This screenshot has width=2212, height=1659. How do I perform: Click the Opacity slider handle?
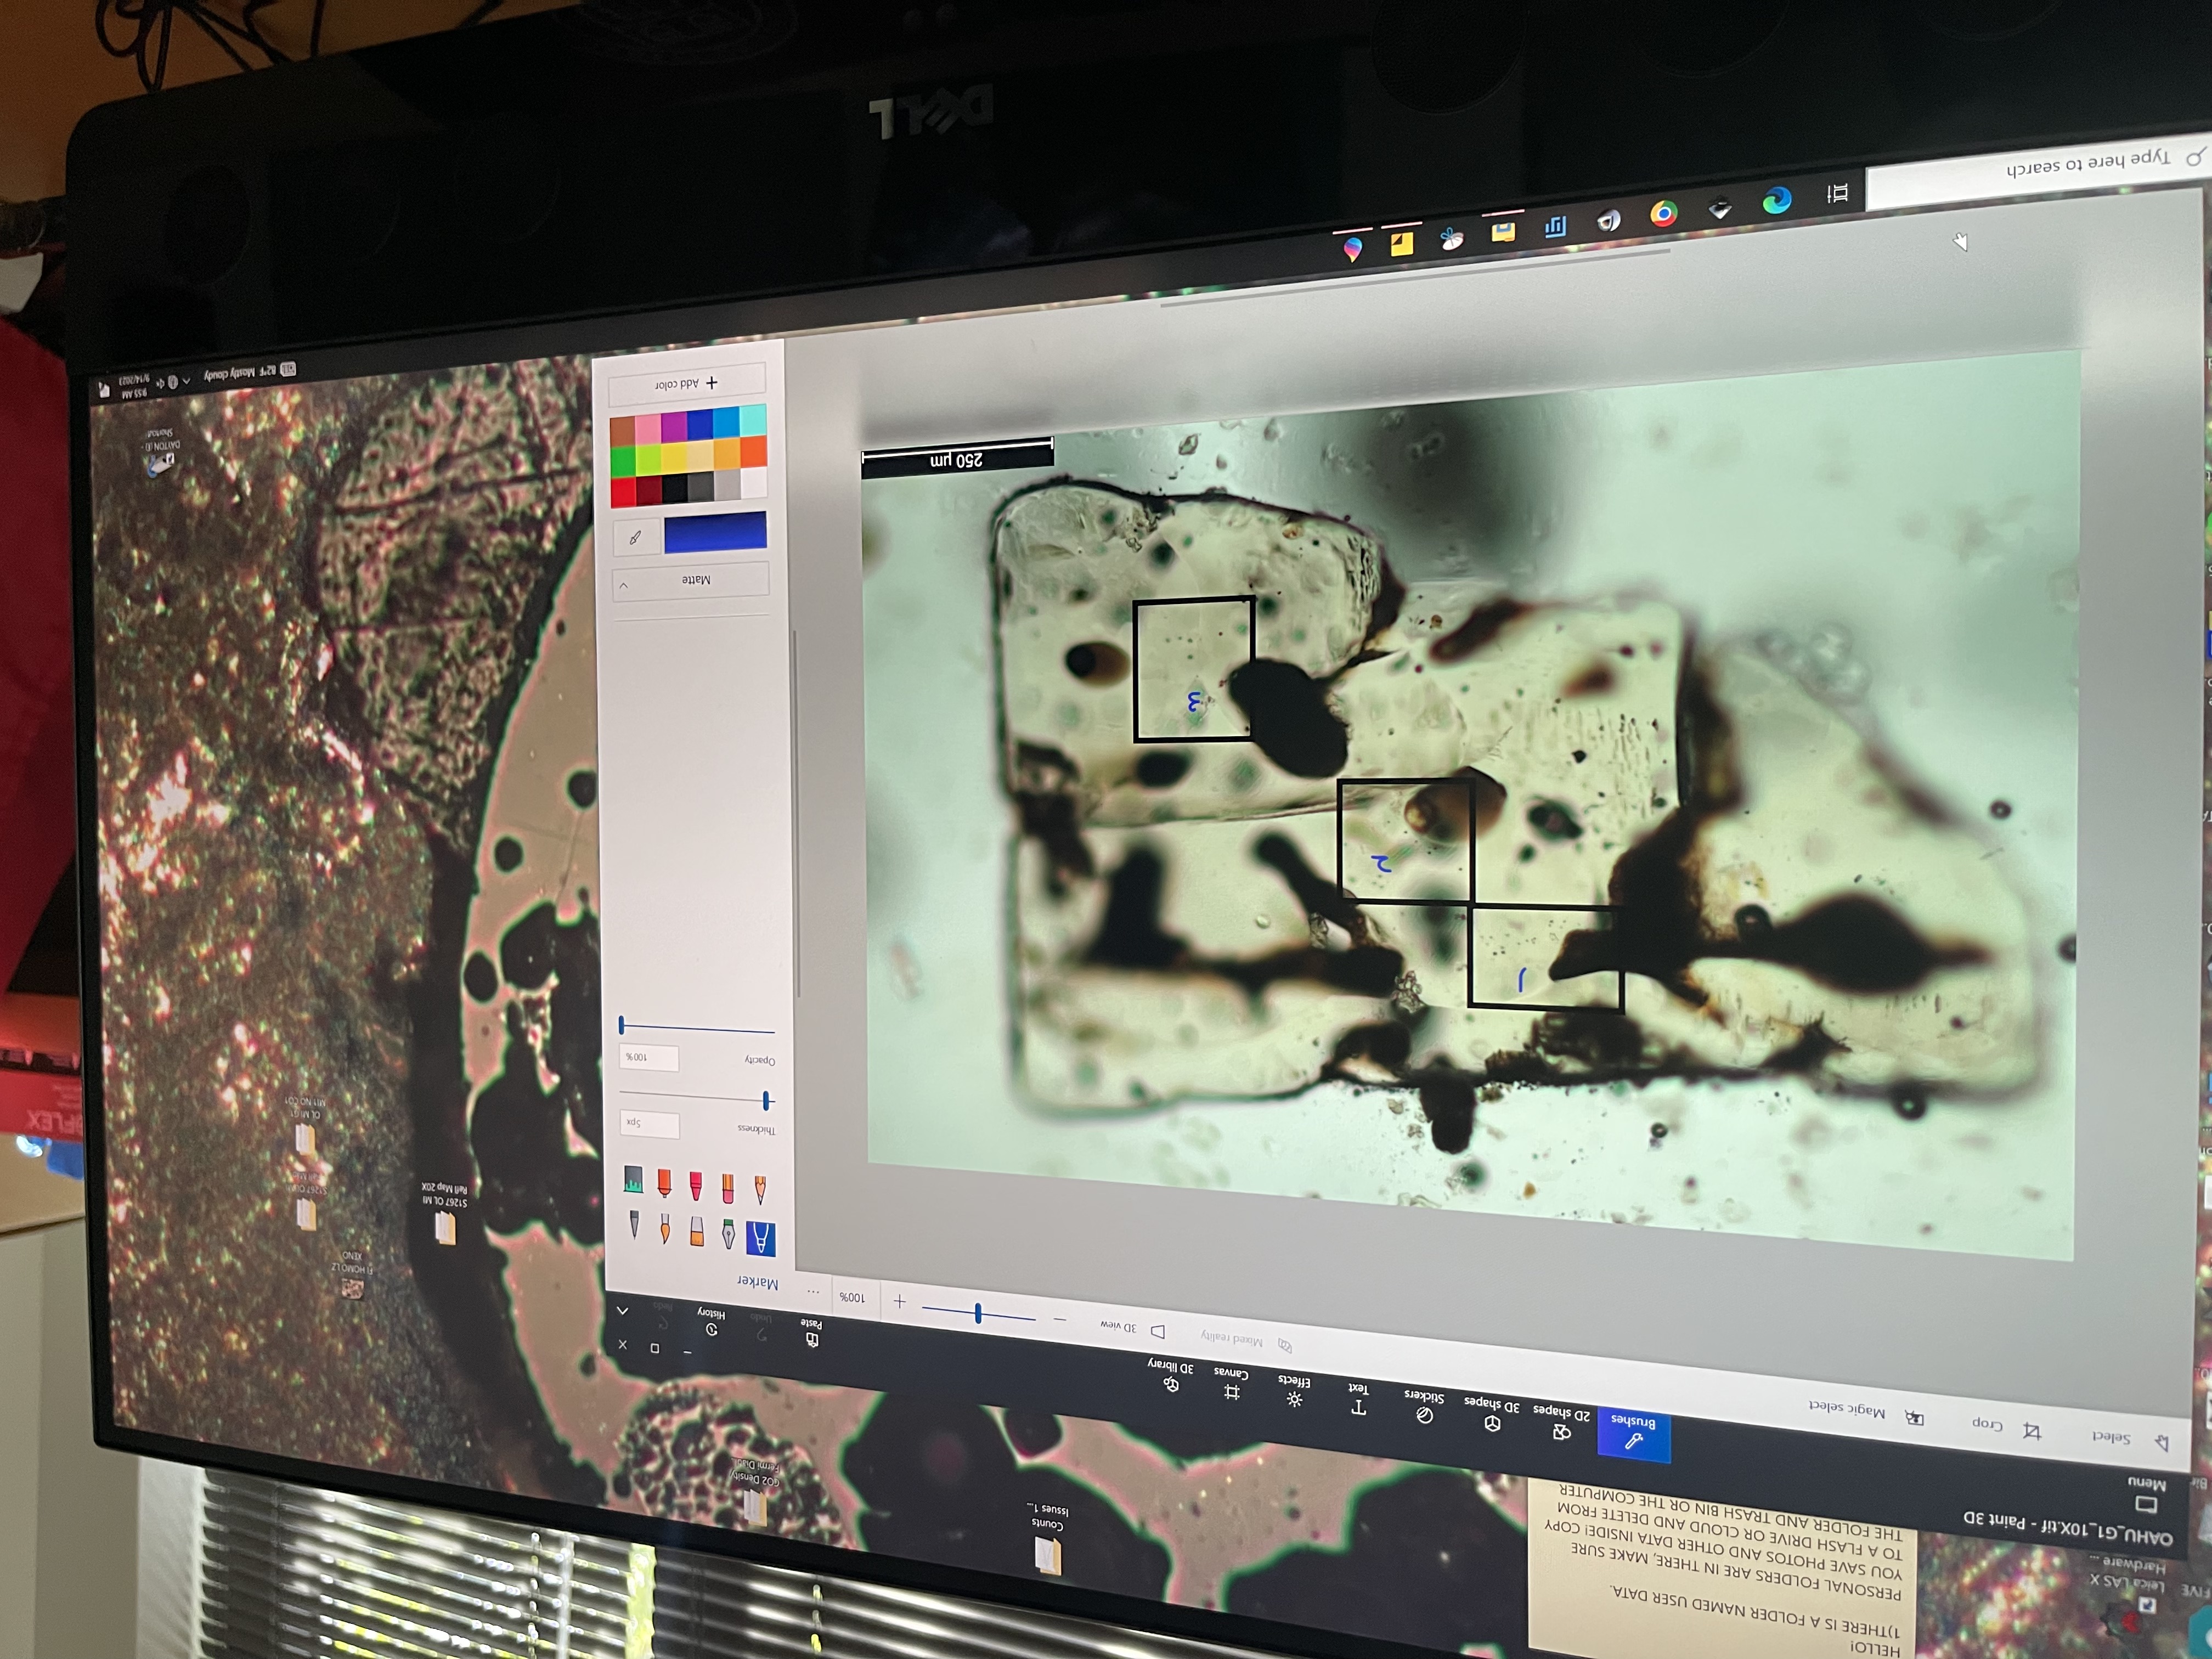(x=621, y=1024)
